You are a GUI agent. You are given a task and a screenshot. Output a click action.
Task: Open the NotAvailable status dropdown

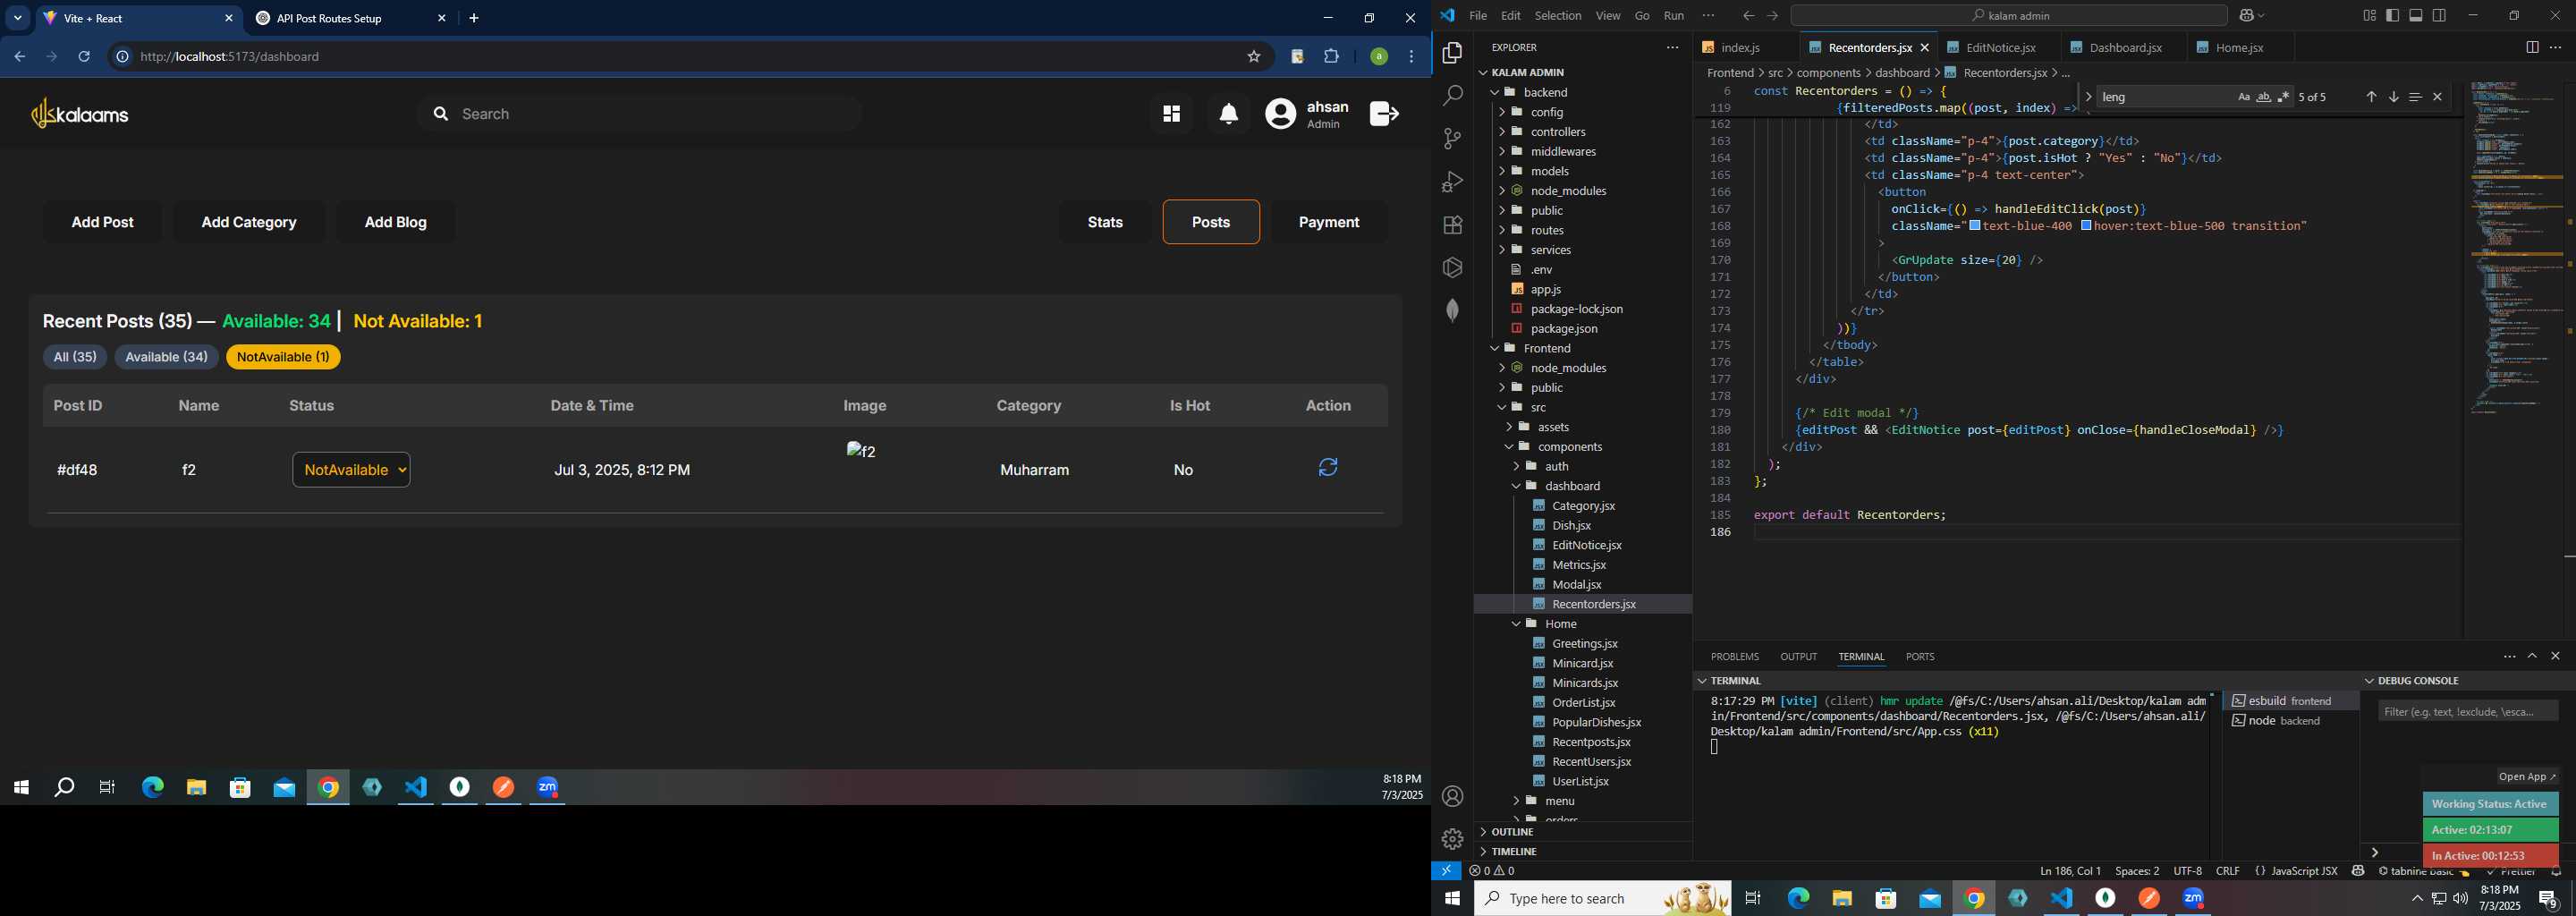[x=351, y=470]
